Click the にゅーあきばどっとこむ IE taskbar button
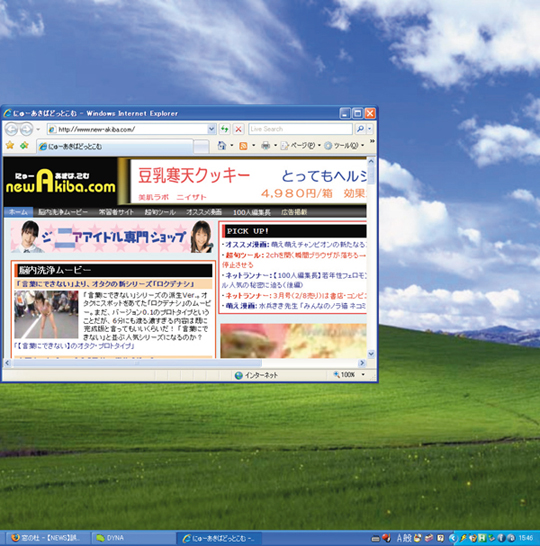This screenshot has width=540, height=546. pyautogui.click(x=219, y=538)
